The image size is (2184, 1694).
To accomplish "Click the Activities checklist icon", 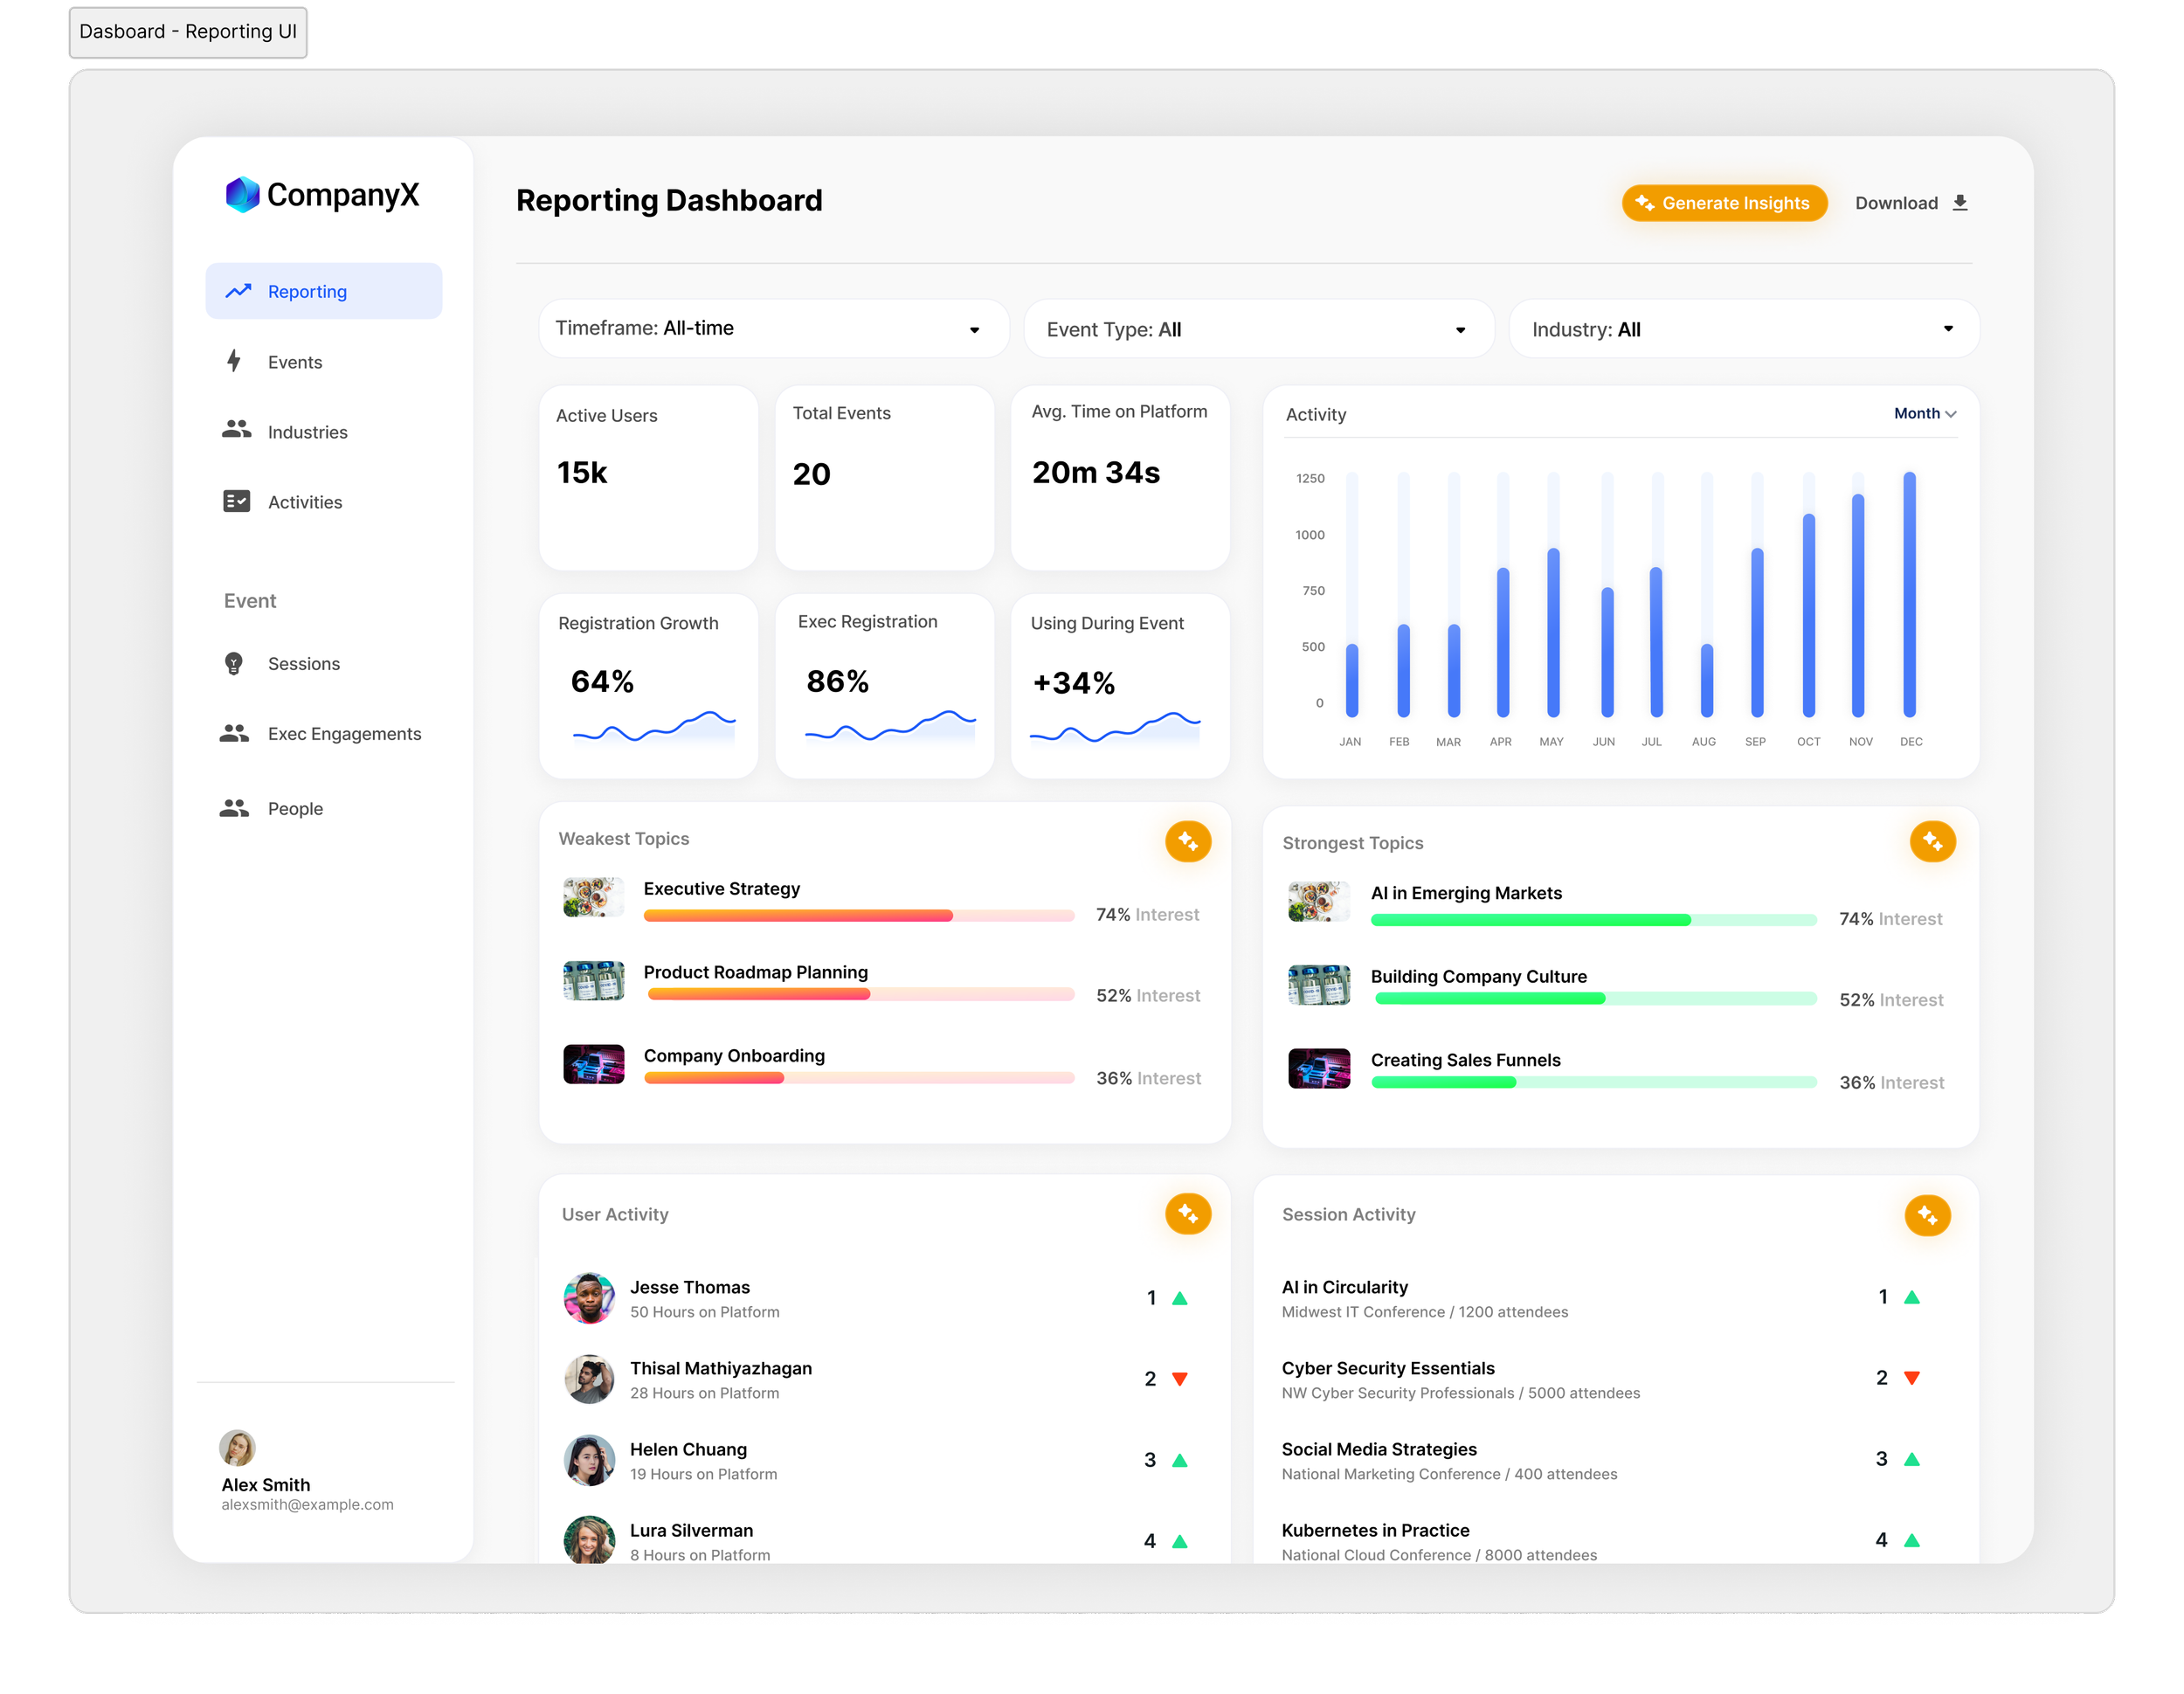I will point(236,501).
